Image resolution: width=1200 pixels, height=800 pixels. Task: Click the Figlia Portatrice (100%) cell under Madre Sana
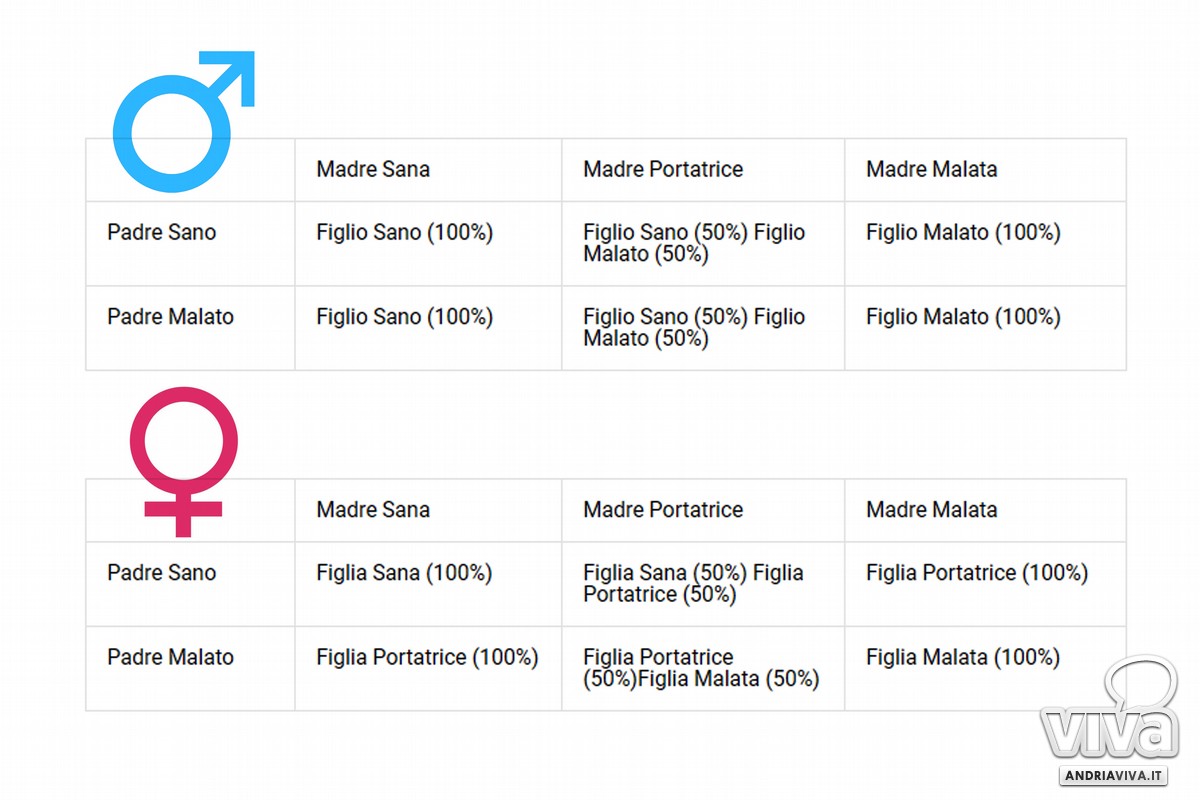pyautogui.click(x=427, y=657)
